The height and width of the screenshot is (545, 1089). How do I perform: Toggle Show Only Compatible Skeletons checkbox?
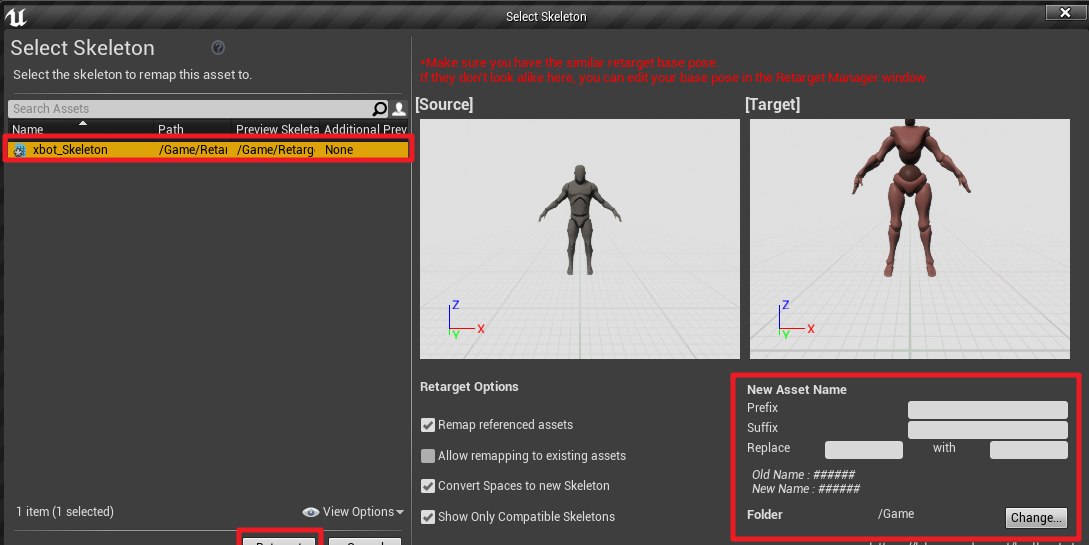pos(428,517)
